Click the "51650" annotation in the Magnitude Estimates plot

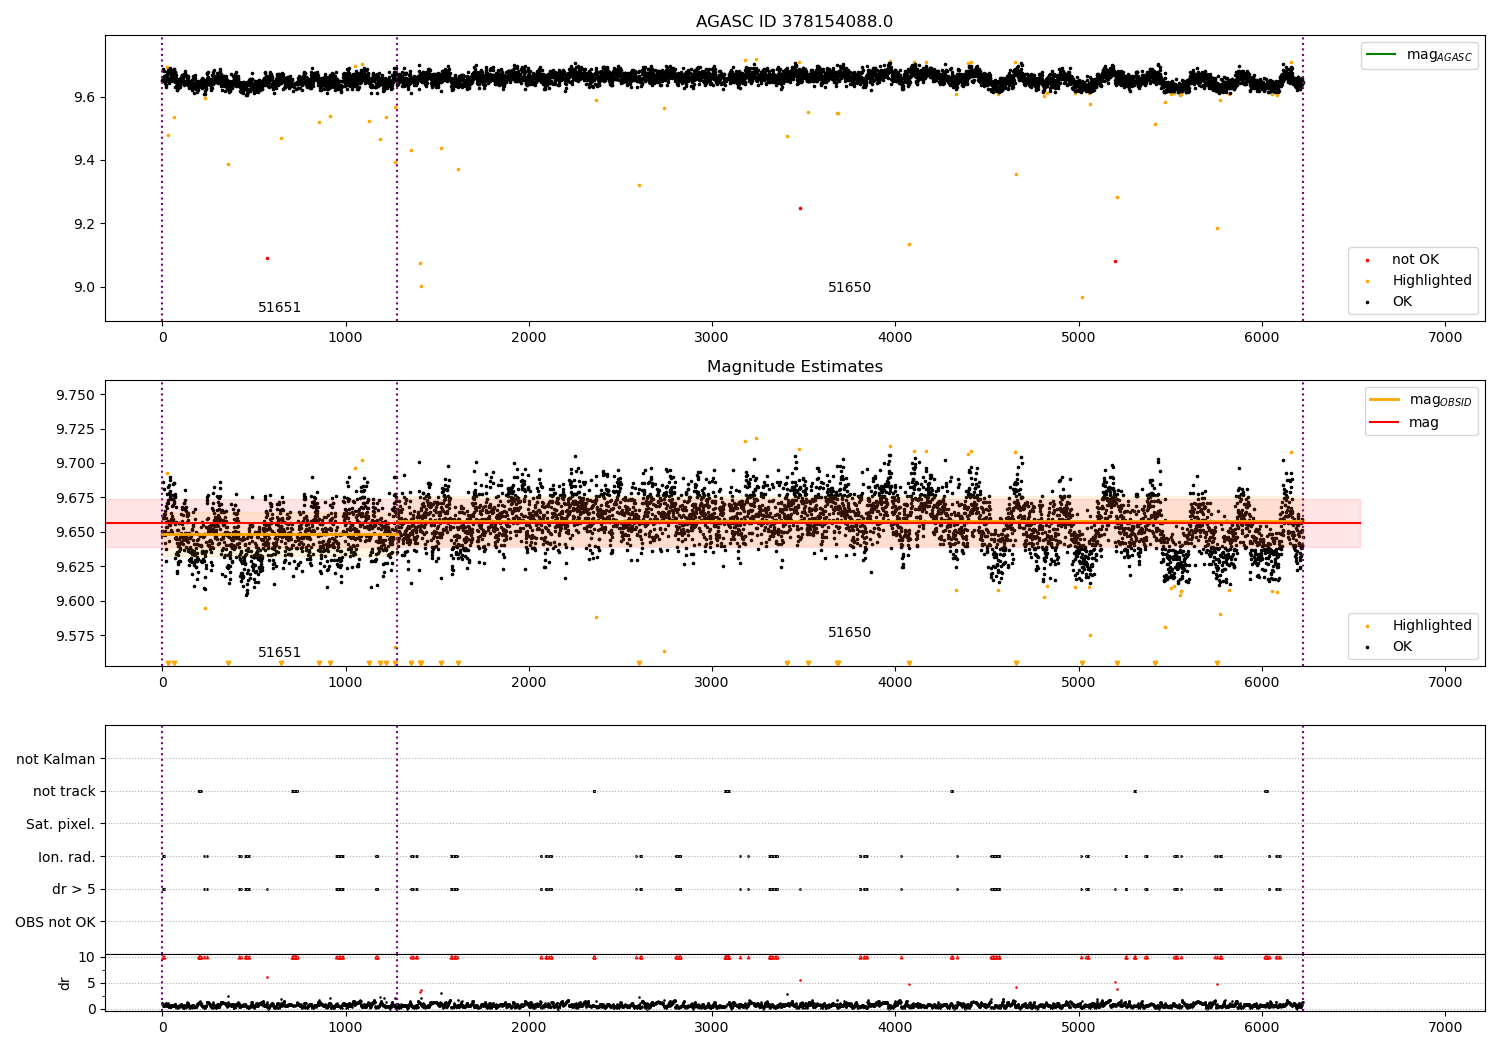pos(849,633)
